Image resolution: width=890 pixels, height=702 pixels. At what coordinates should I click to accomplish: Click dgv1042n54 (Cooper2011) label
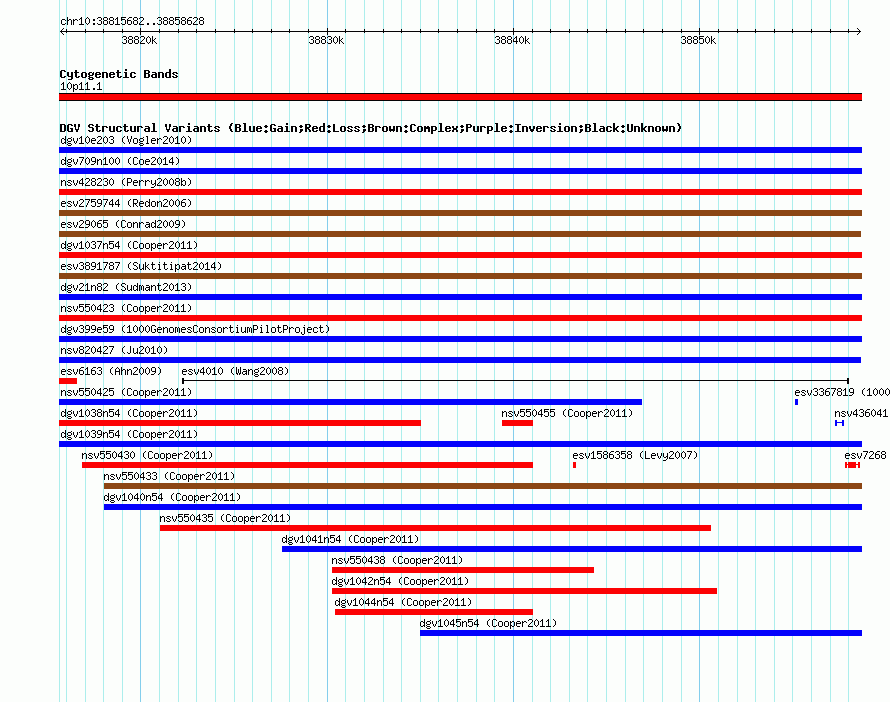tap(400, 581)
